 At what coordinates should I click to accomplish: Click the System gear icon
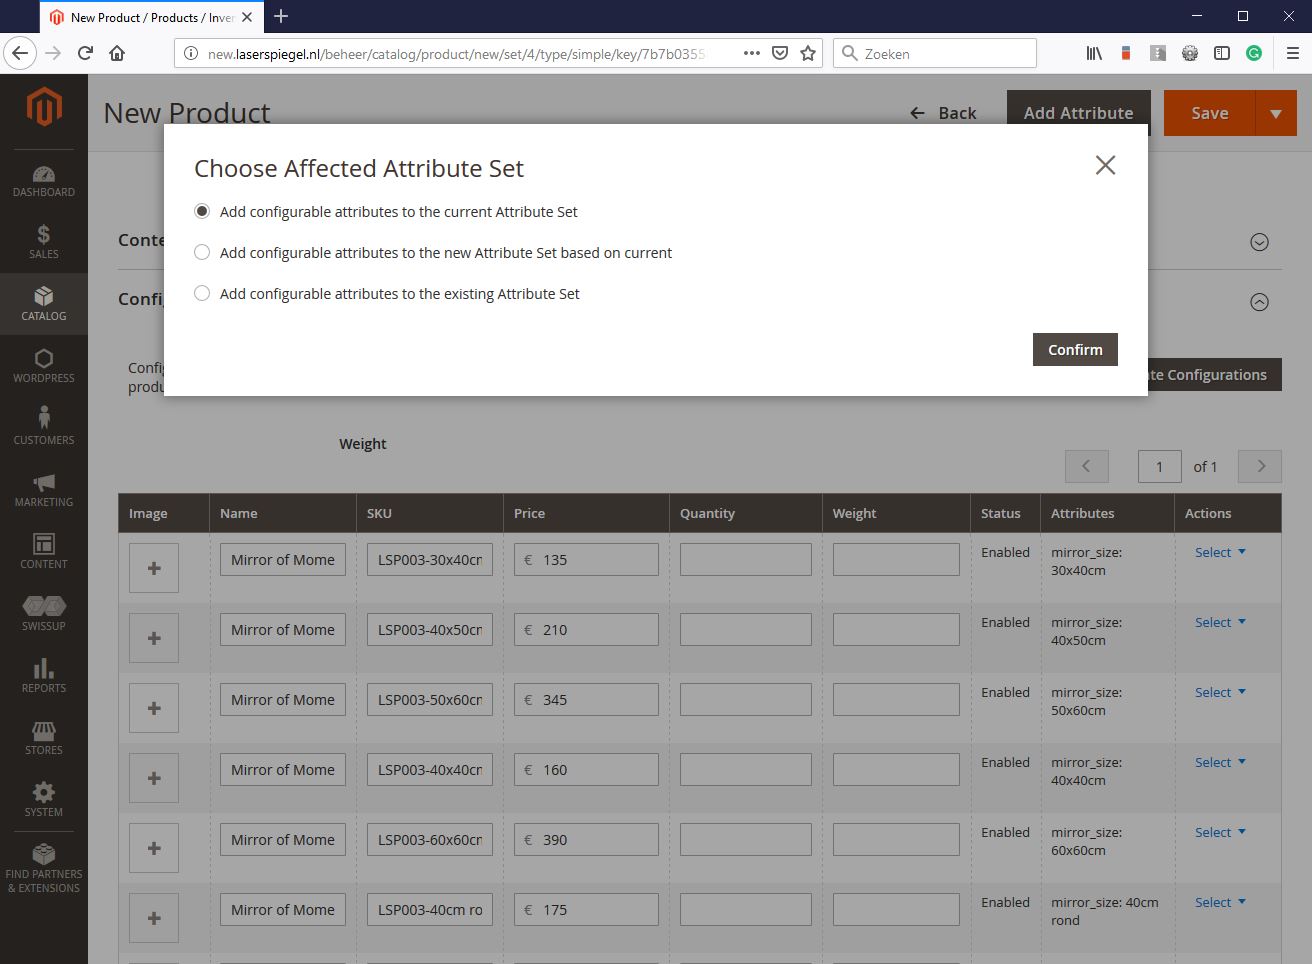pyautogui.click(x=44, y=798)
